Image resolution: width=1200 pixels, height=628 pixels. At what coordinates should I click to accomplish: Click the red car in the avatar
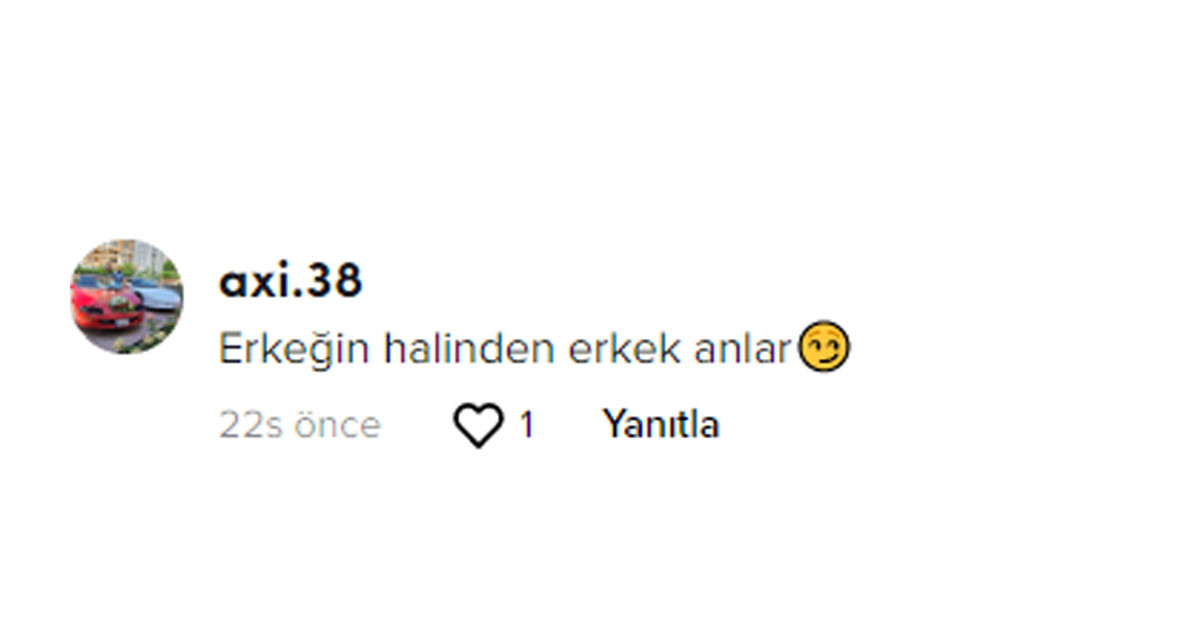pyautogui.click(x=98, y=303)
